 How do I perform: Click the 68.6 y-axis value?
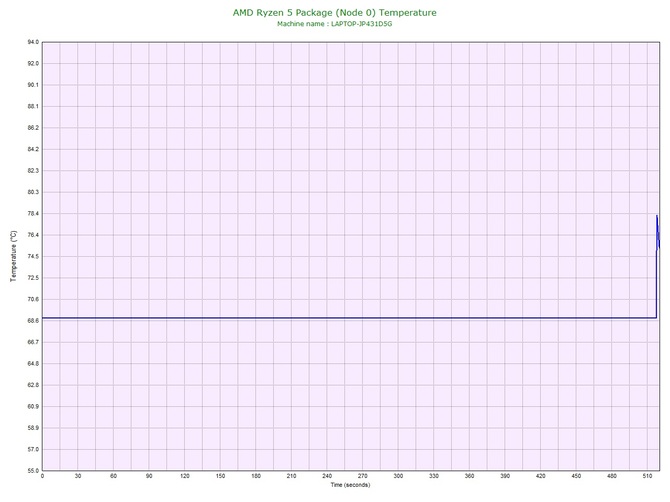point(33,321)
